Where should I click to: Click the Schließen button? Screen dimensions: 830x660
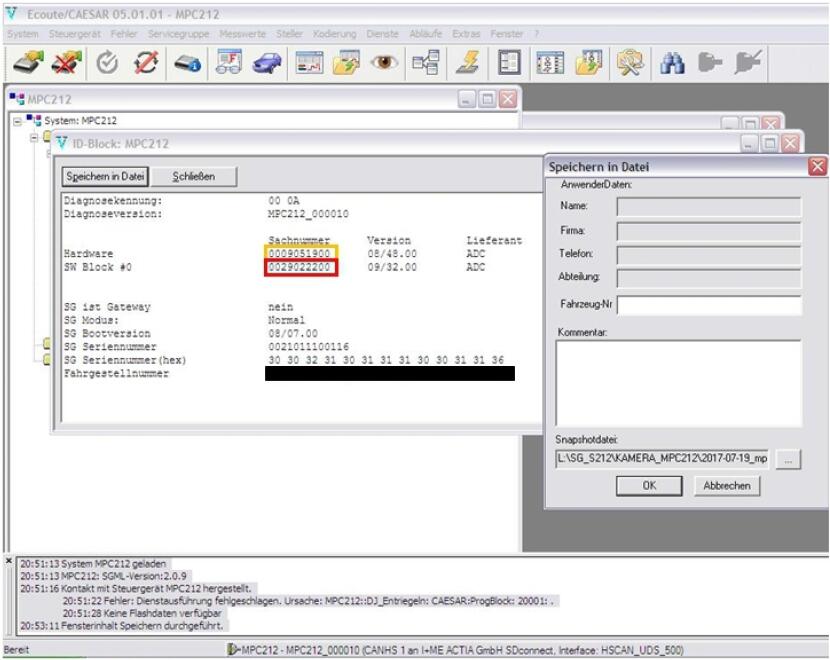click(x=194, y=176)
